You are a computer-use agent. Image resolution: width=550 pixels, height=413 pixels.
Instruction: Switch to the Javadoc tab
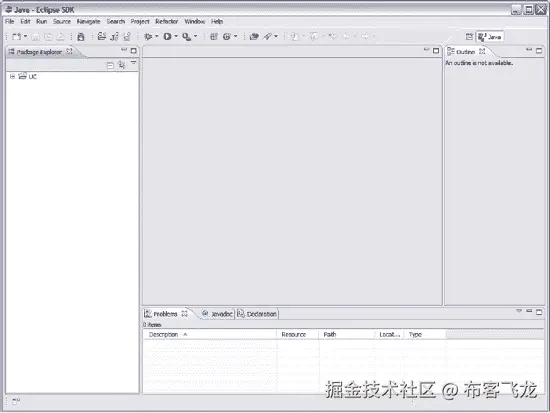pos(217,314)
